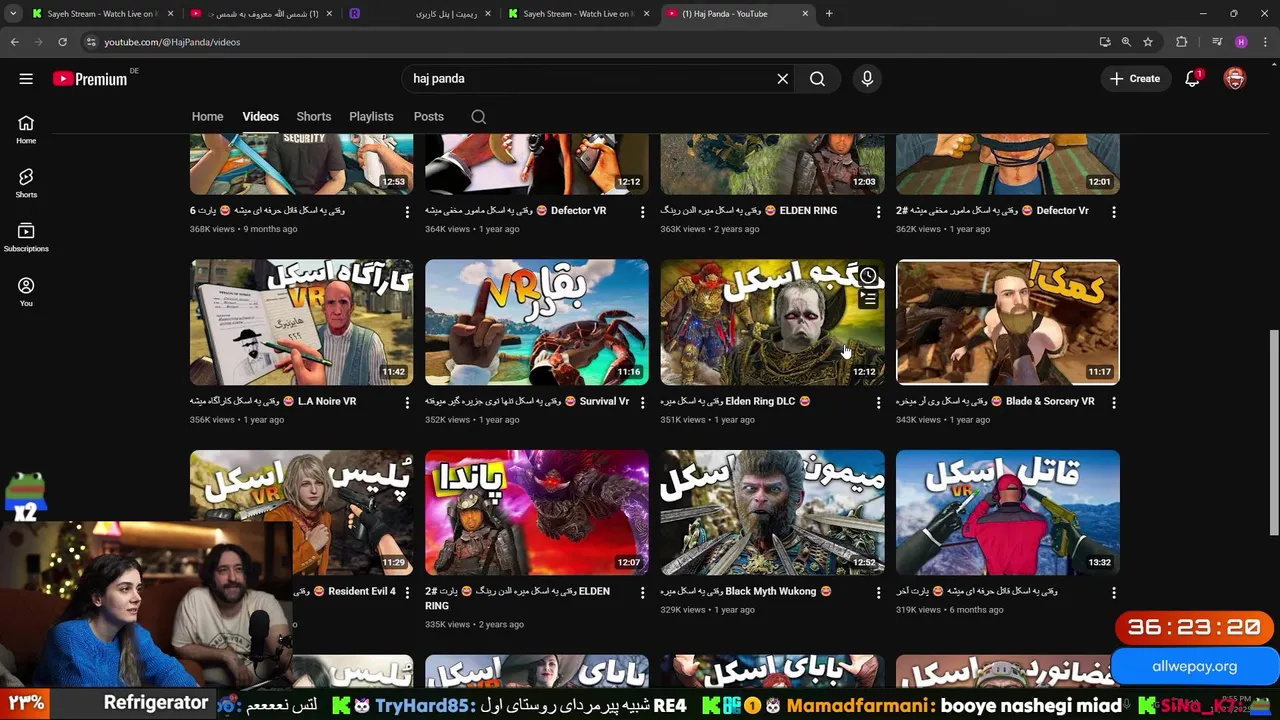Viewport: 1280px width, 720px height.
Task: Select the channel Videos tab
Action: coord(260,117)
